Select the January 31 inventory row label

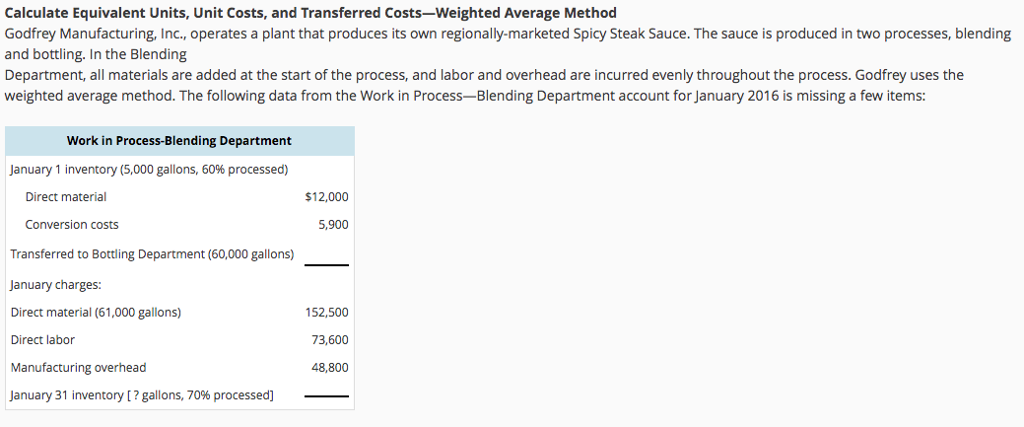141,395
